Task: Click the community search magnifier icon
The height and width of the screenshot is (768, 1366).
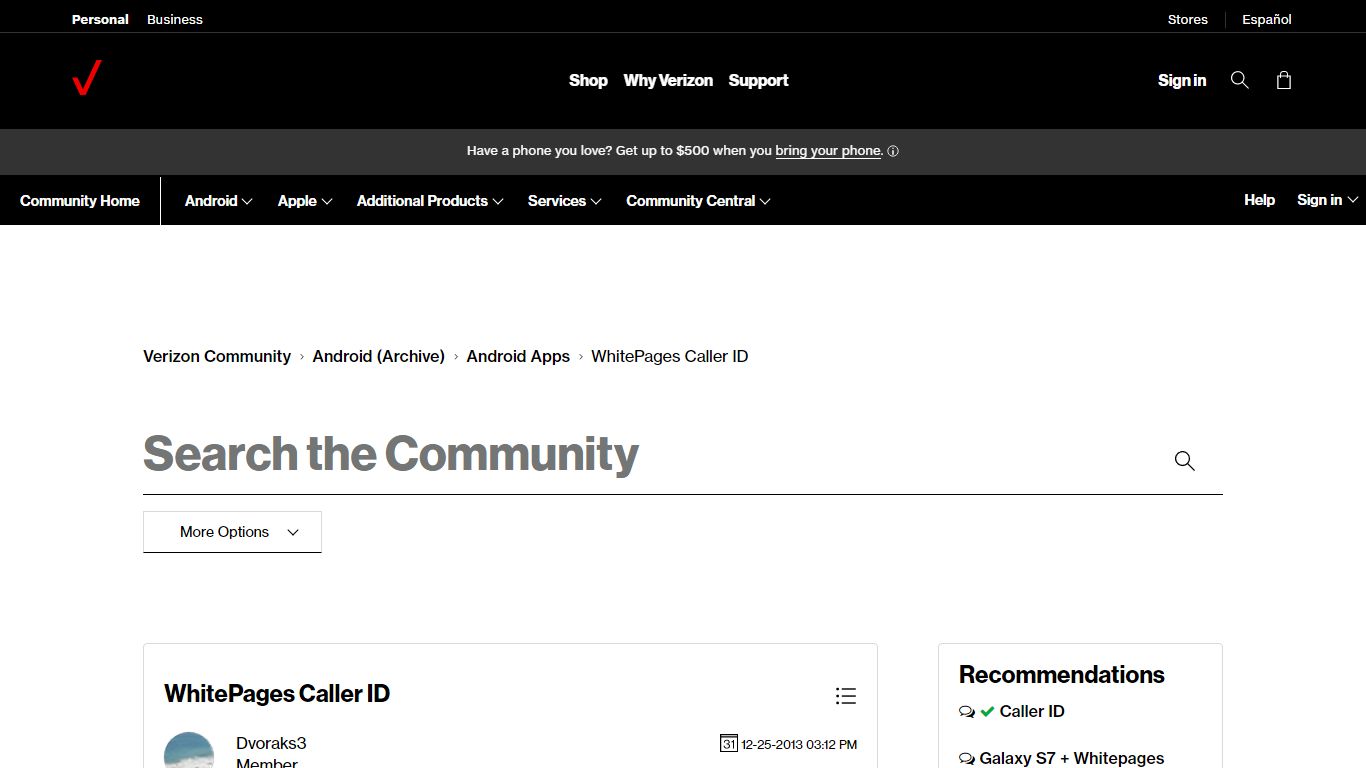Action: pos(1185,461)
